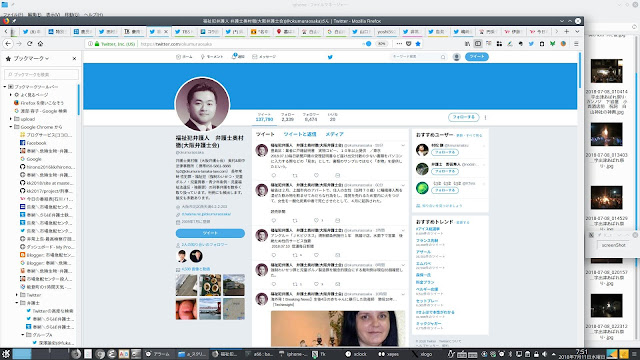The width and height of the screenshot is (640, 360).
Task: Save page to Pocket icon
Action: (409, 44)
